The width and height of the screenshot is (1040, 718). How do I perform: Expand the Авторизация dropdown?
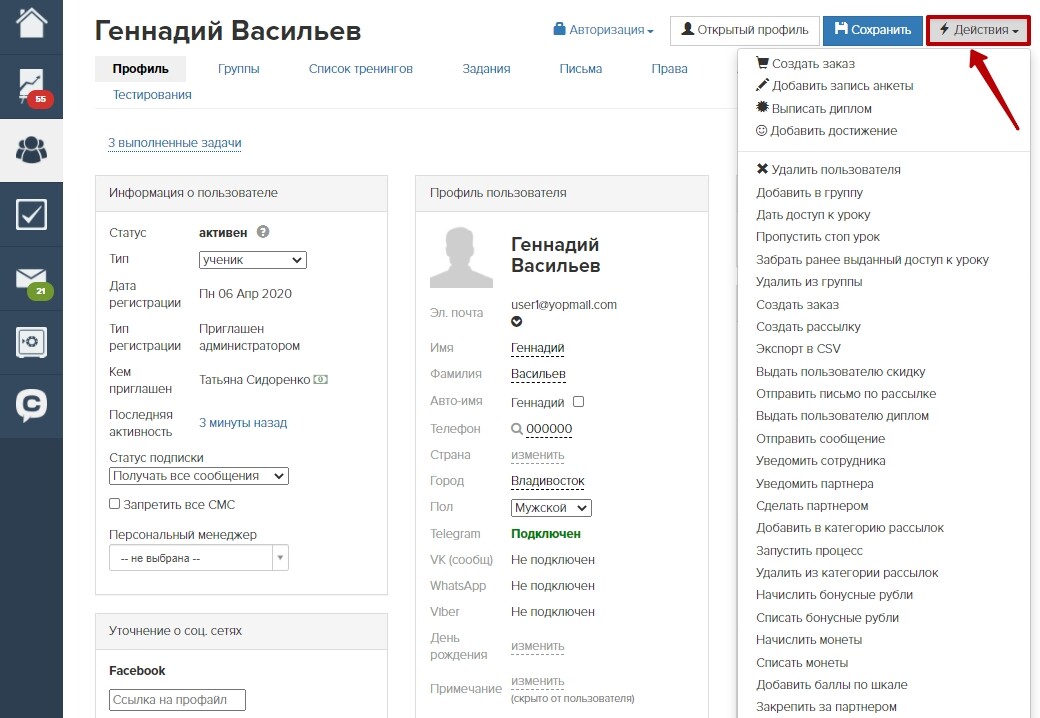tap(604, 30)
